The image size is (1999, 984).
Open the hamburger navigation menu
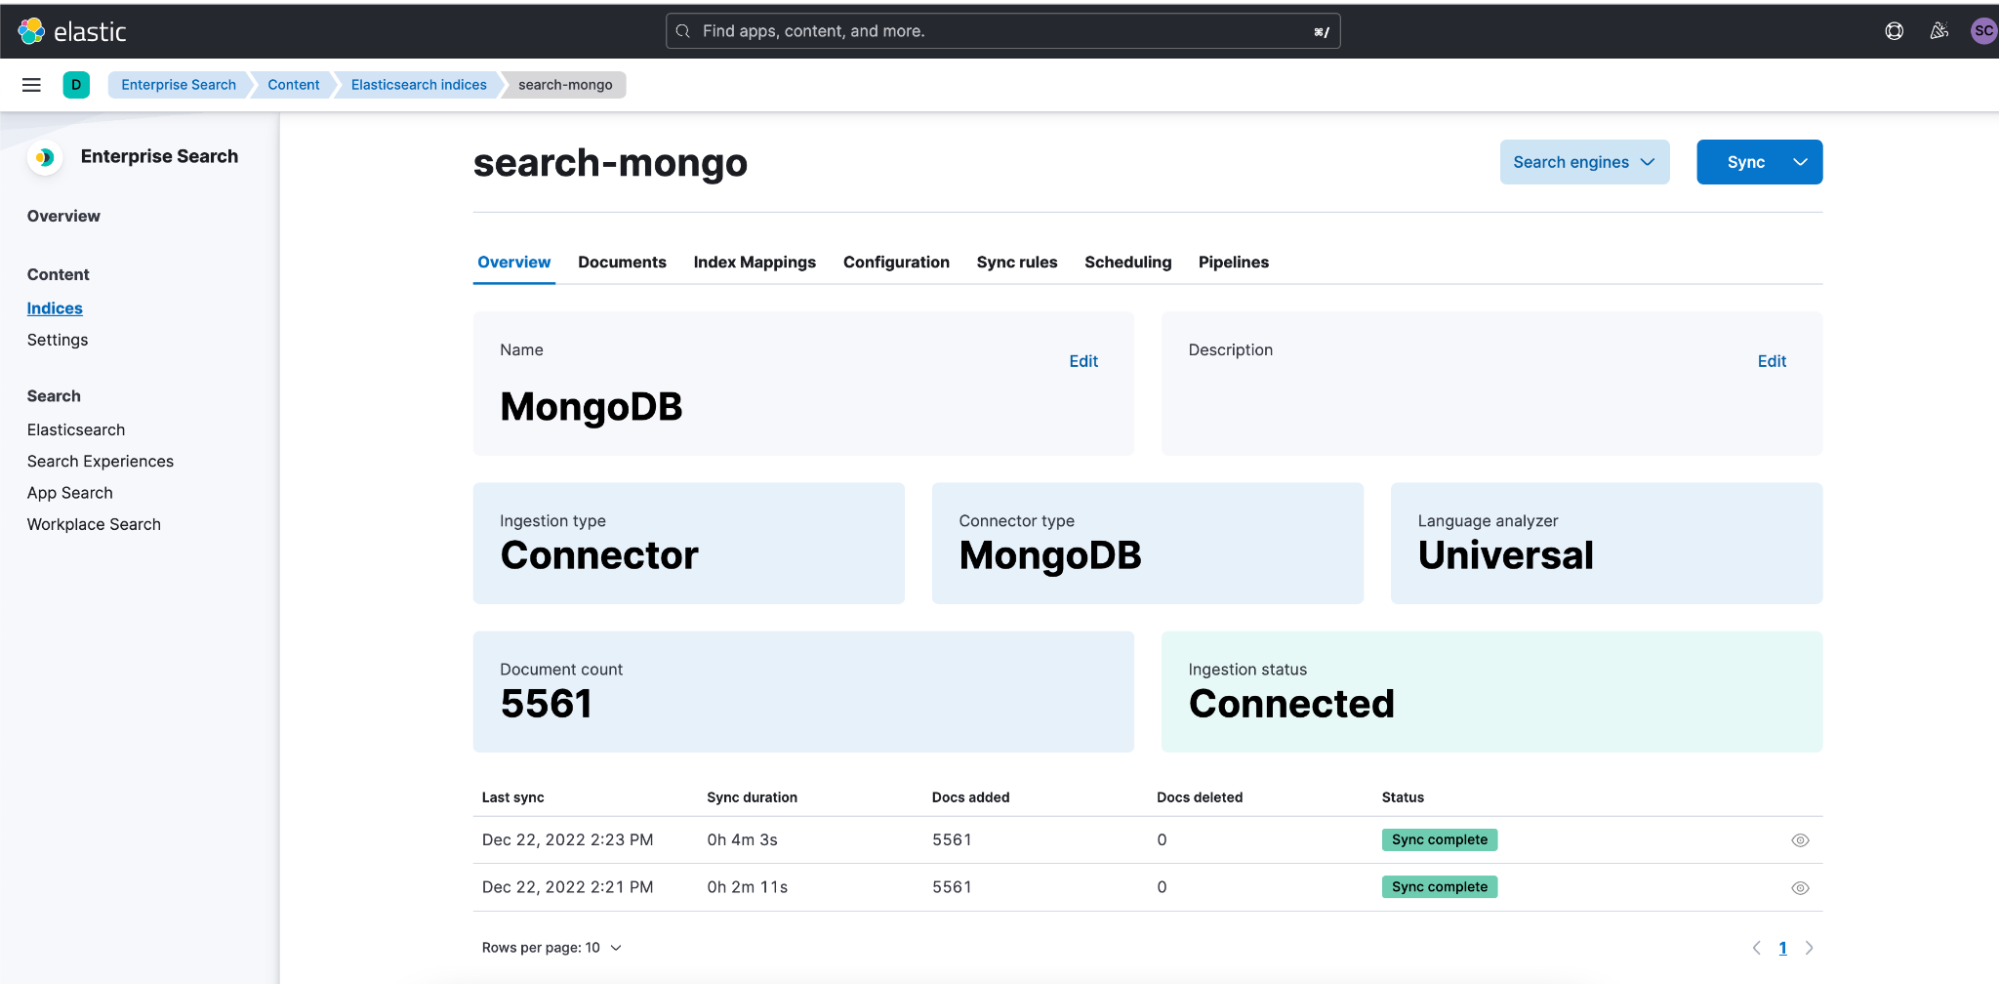(32, 85)
